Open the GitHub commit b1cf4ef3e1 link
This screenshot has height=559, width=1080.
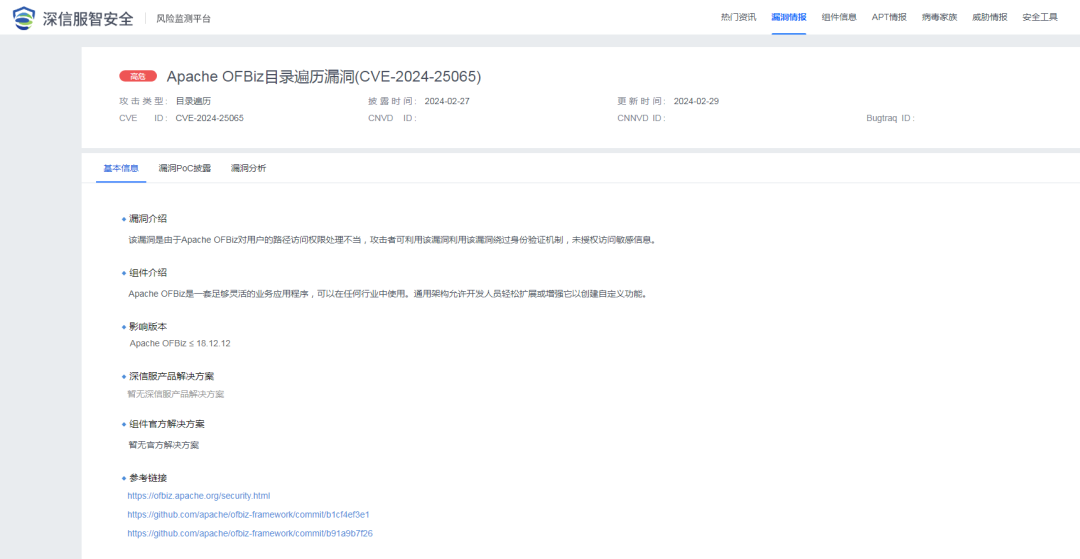point(249,514)
